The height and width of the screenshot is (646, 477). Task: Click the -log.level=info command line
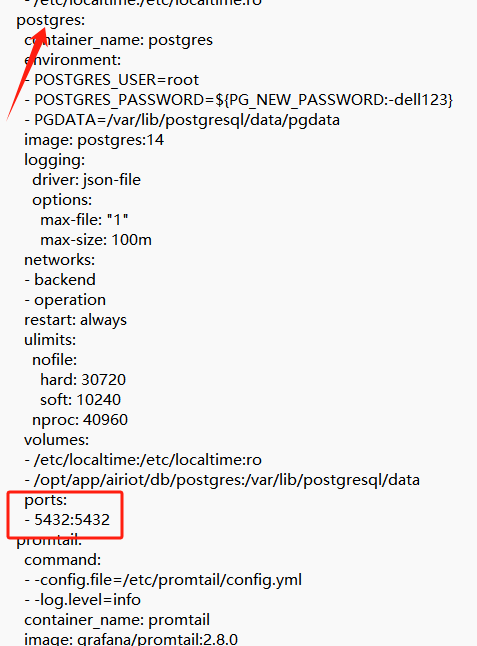[x=82, y=600]
